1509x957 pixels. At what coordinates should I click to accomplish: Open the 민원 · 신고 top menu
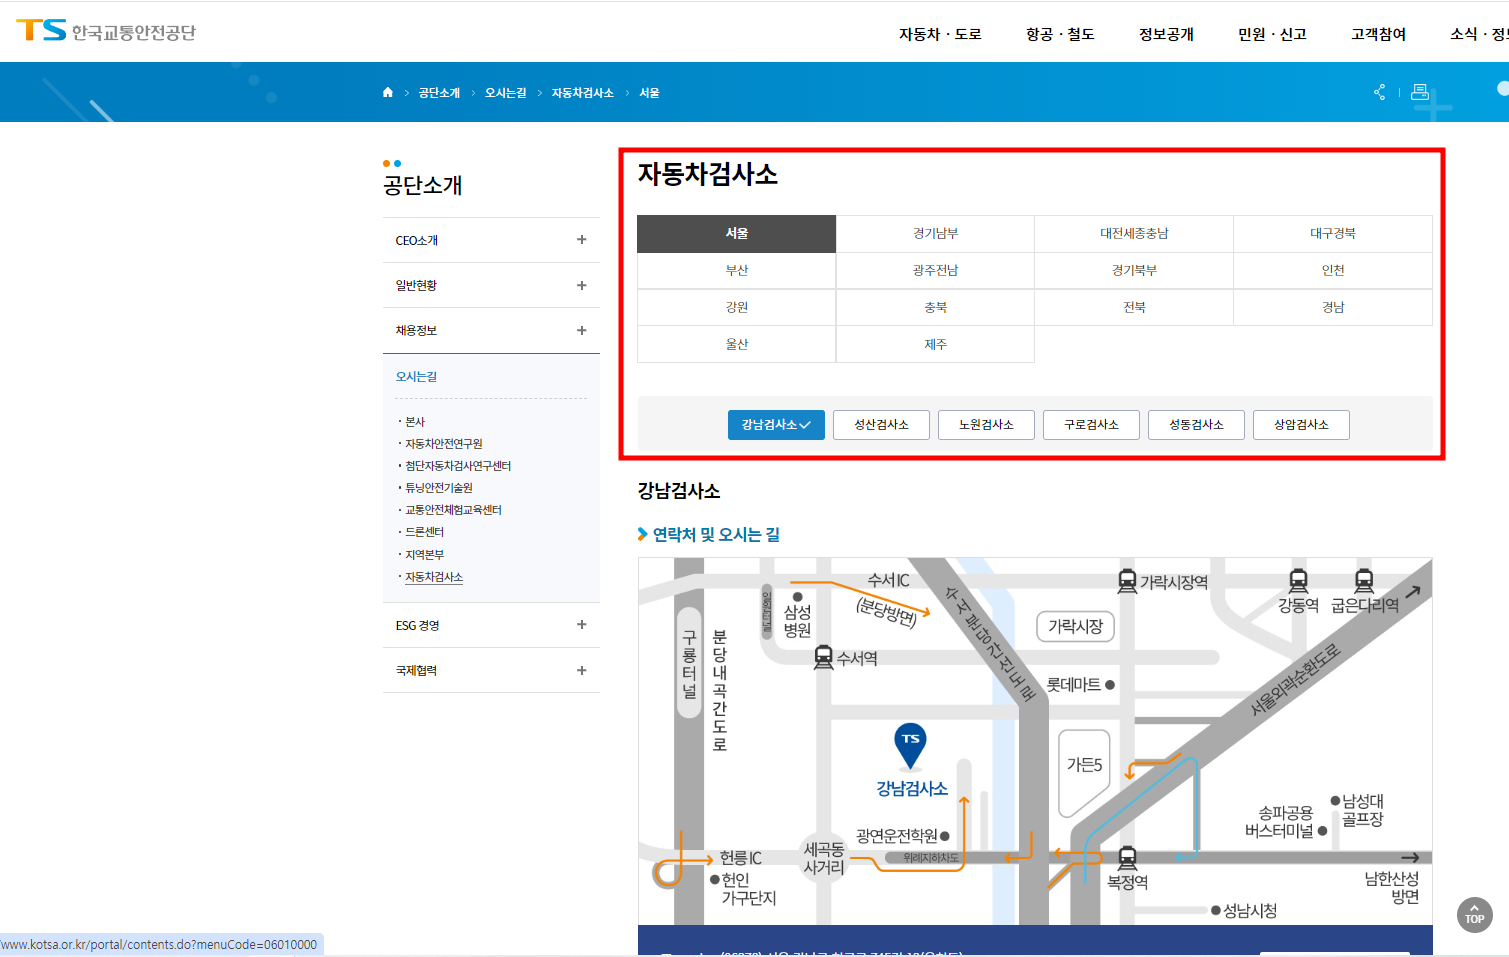tap(1272, 34)
